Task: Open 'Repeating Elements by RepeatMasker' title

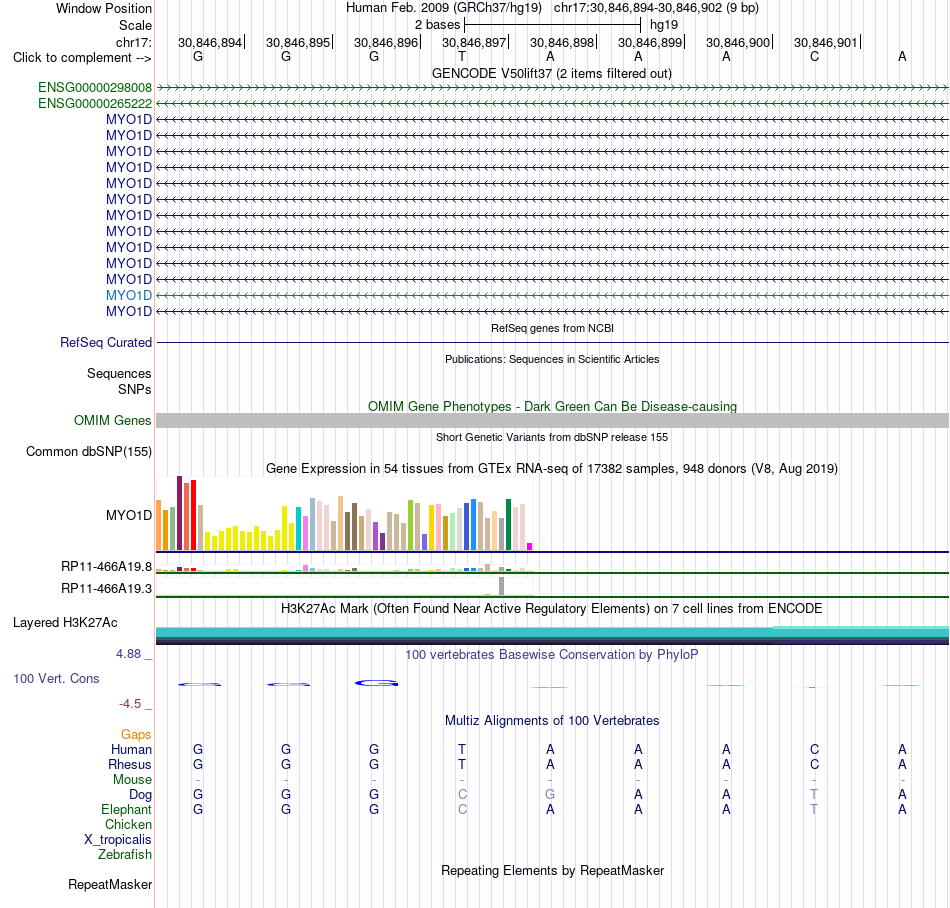Action: pos(552,871)
